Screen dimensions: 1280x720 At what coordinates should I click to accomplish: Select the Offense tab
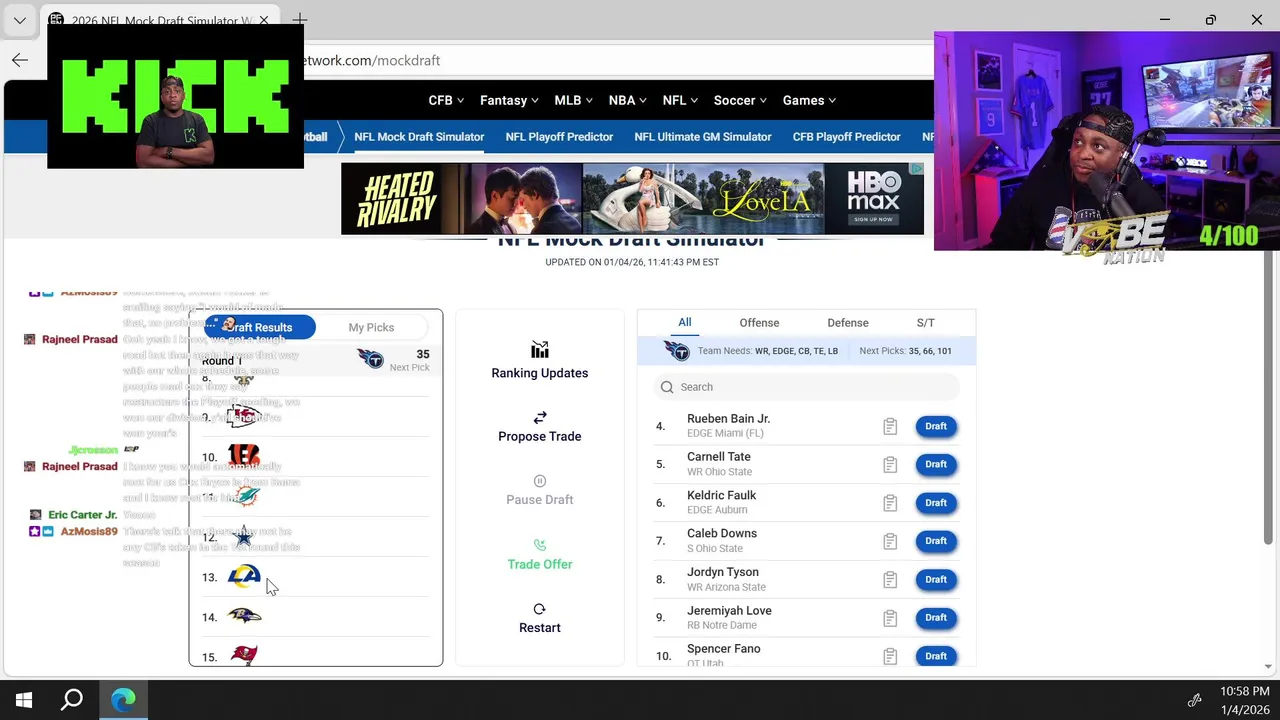pyautogui.click(x=759, y=322)
